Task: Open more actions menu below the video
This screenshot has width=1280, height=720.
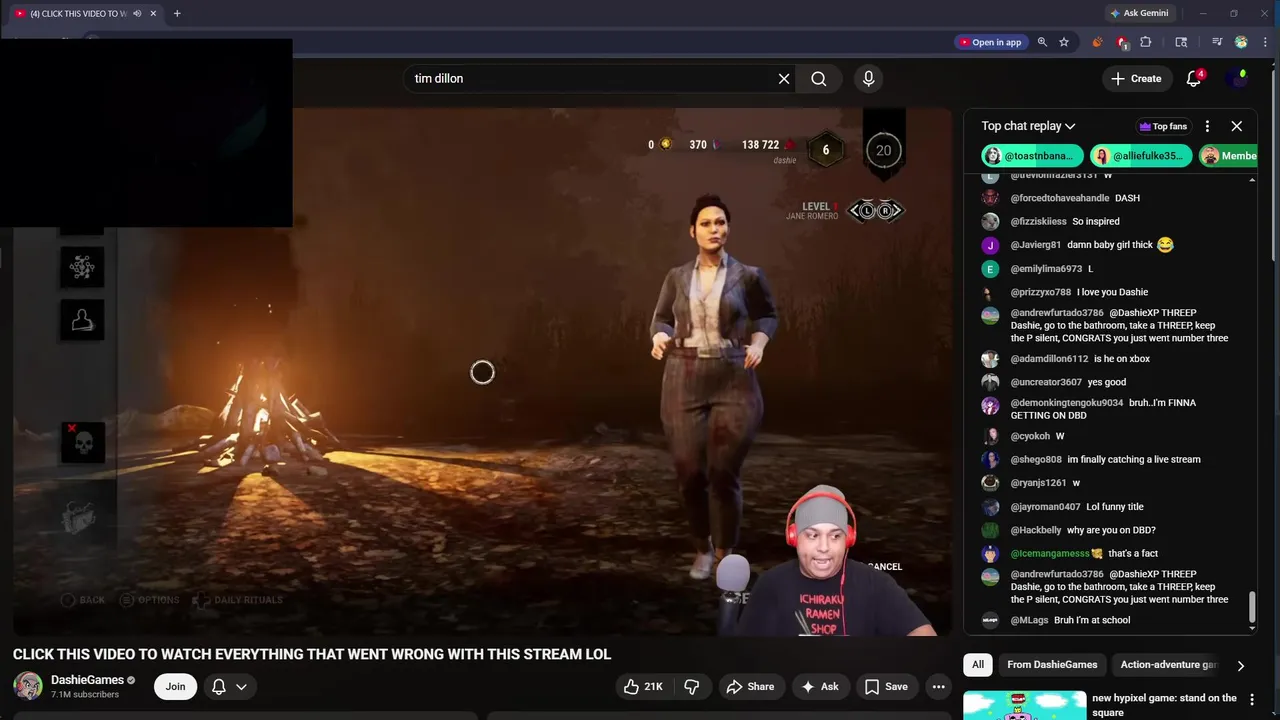Action: click(x=938, y=686)
